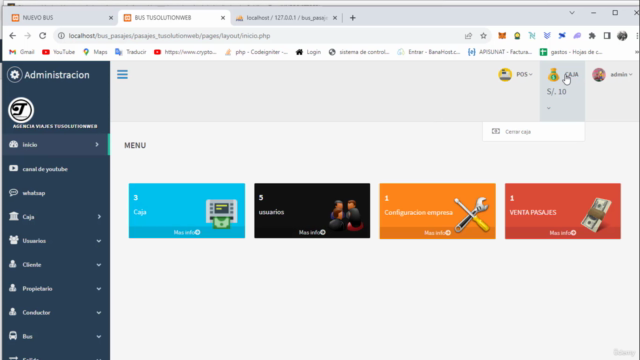Open the POS cash register icon

tap(505, 75)
